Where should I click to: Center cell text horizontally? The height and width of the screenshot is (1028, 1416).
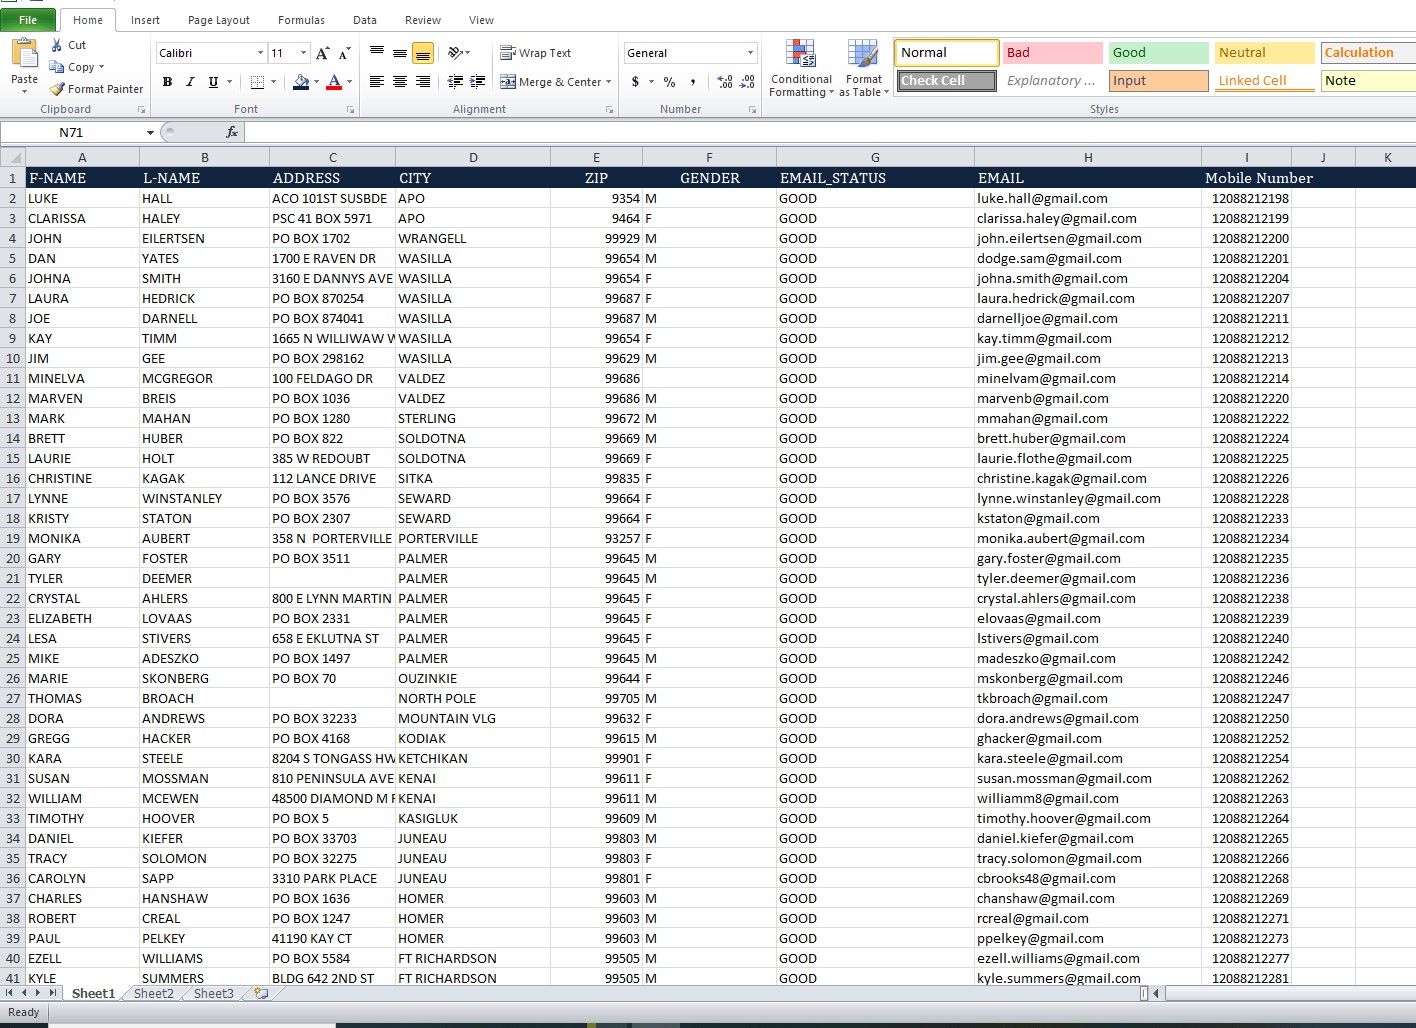point(400,82)
